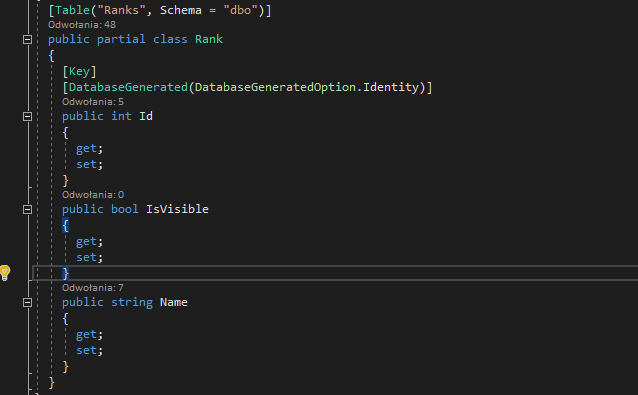638x395 pixels.
Task: Open the 'Odwołania: 48' references lens
Action: (82, 25)
